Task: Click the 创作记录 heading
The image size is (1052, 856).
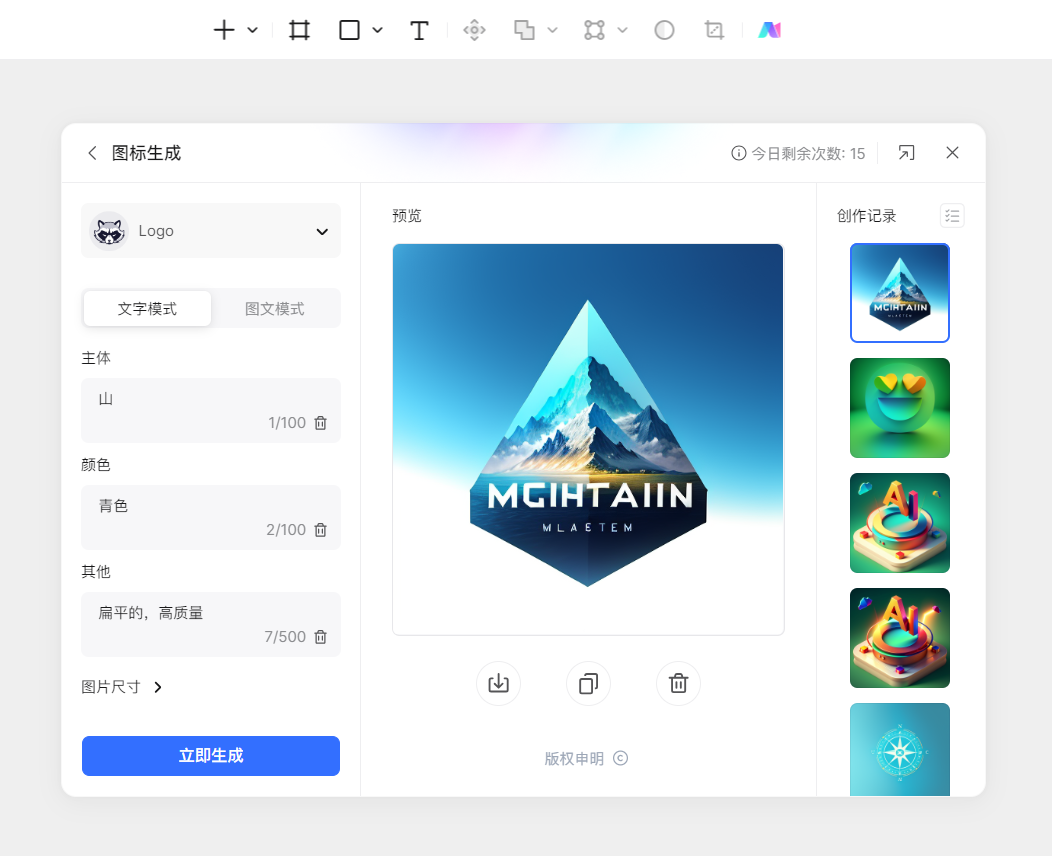Action: pyautogui.click(x=866, y=216)
